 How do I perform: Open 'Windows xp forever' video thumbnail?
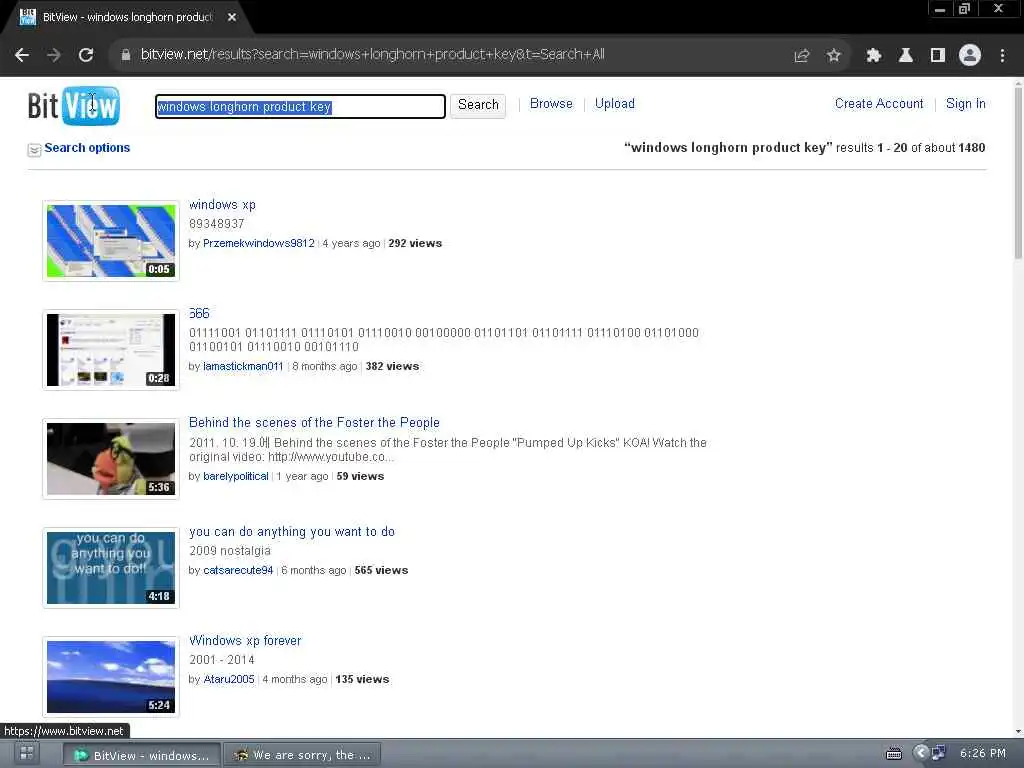tap(111, 677)
